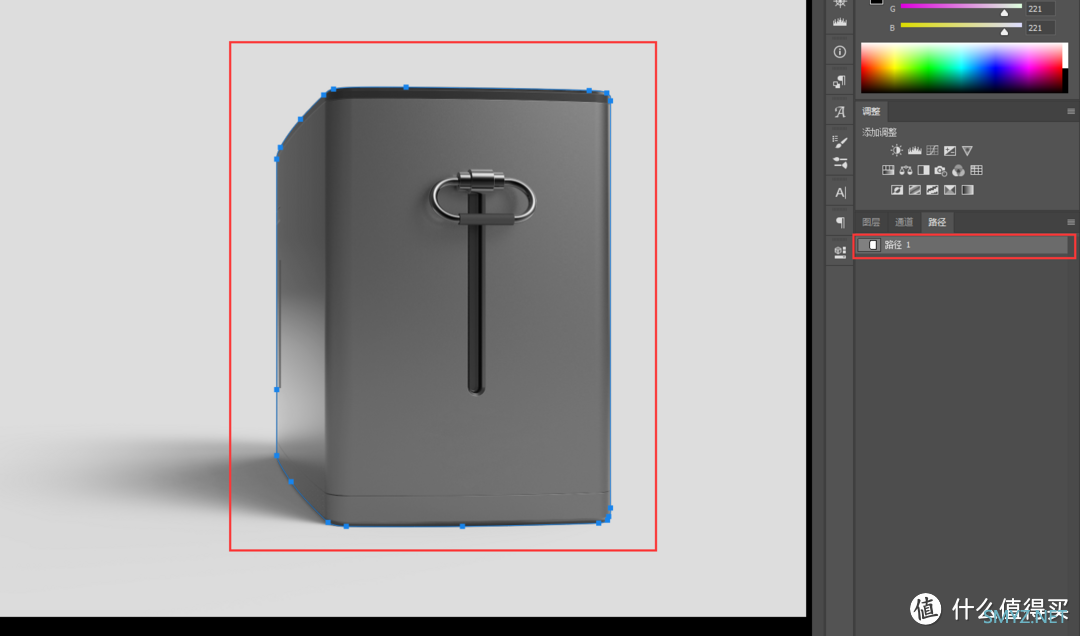Switch to the 图层 tab

pos(871,222)
